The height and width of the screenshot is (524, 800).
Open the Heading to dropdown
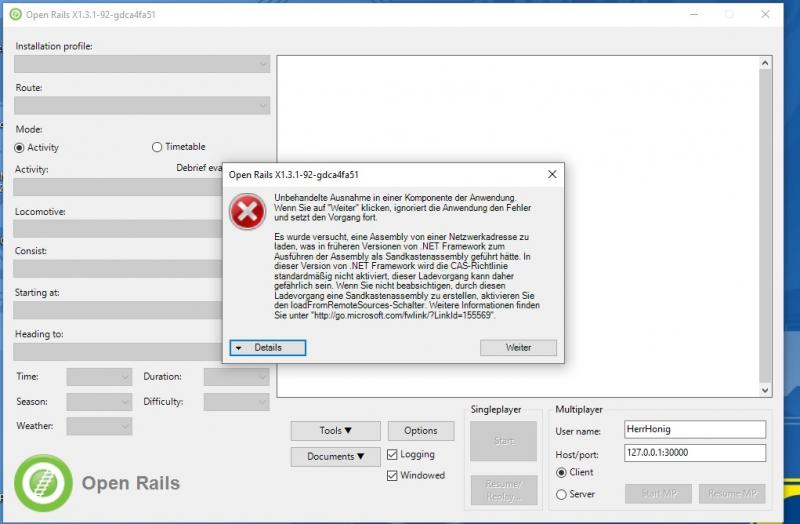point(118,352)
